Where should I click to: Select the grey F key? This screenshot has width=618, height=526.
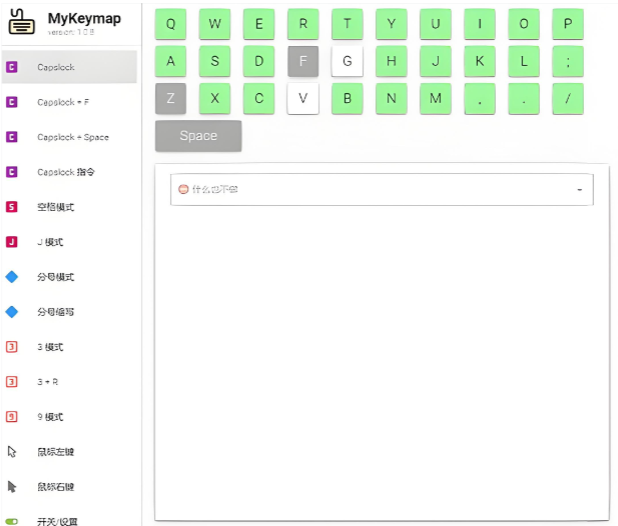(303, 61)
